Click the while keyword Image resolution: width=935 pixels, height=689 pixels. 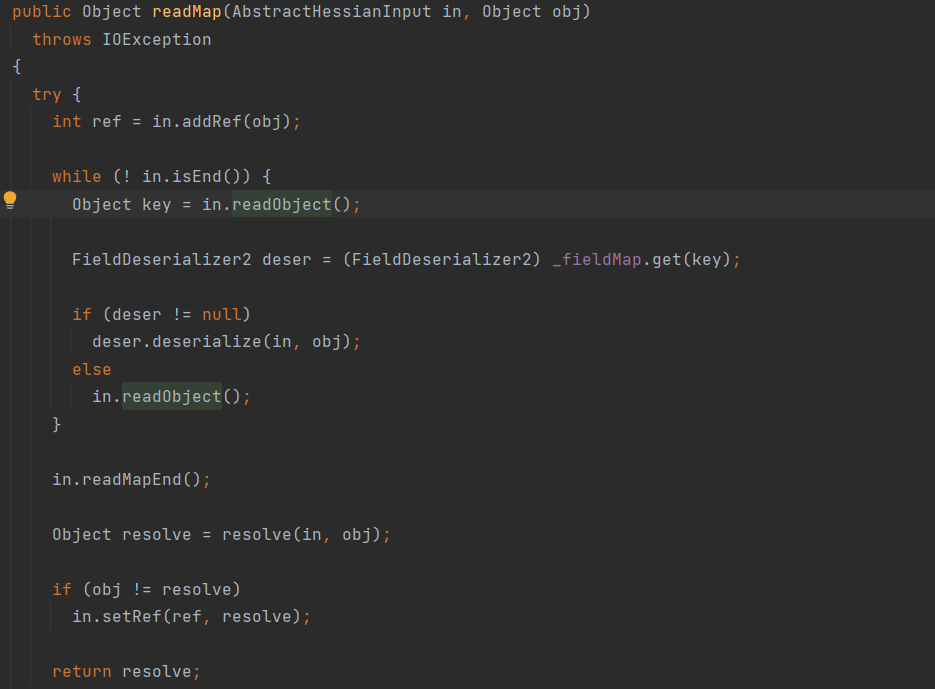click(77, 176)
